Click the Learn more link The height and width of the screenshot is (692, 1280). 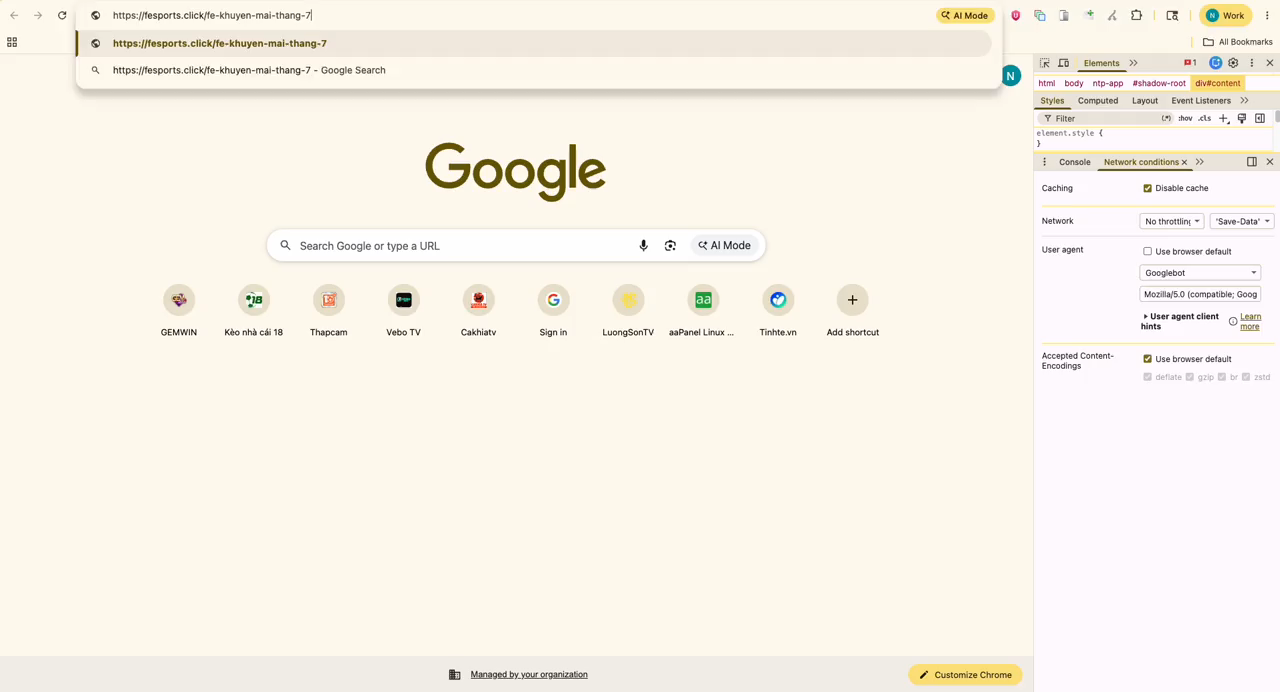1250,321
